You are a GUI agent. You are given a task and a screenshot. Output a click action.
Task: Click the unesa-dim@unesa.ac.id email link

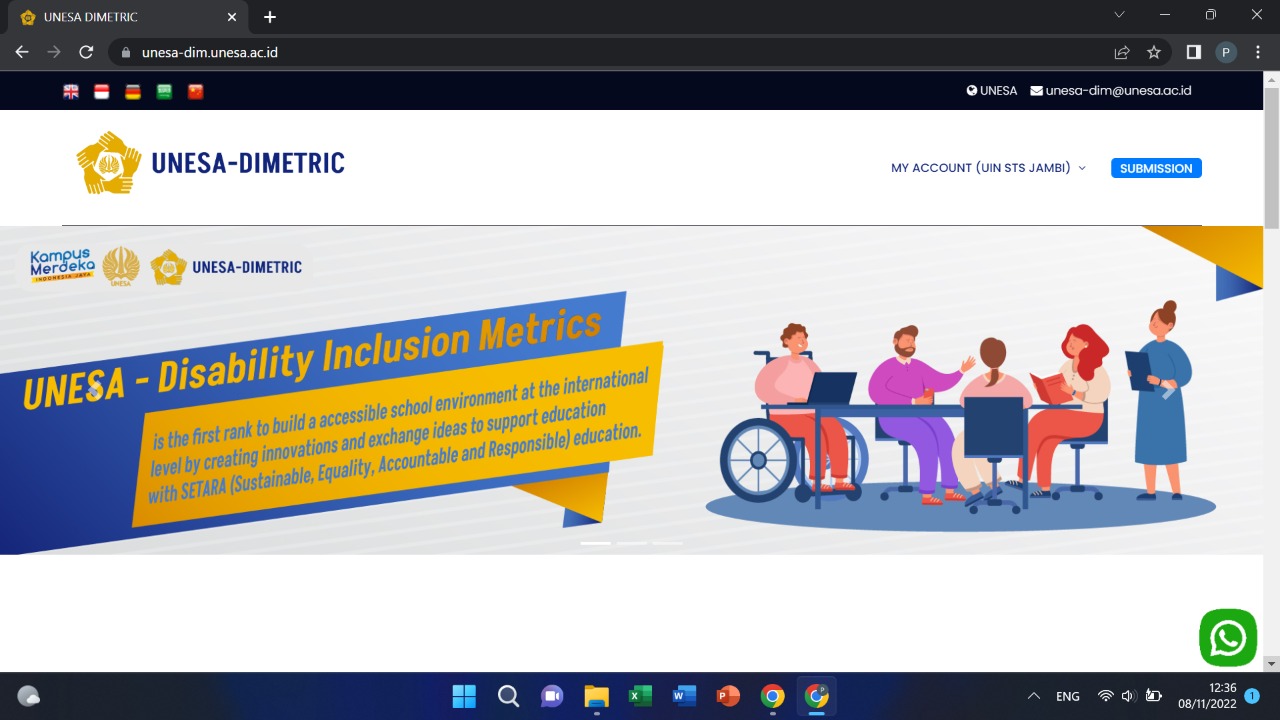tap(1111, 90)
